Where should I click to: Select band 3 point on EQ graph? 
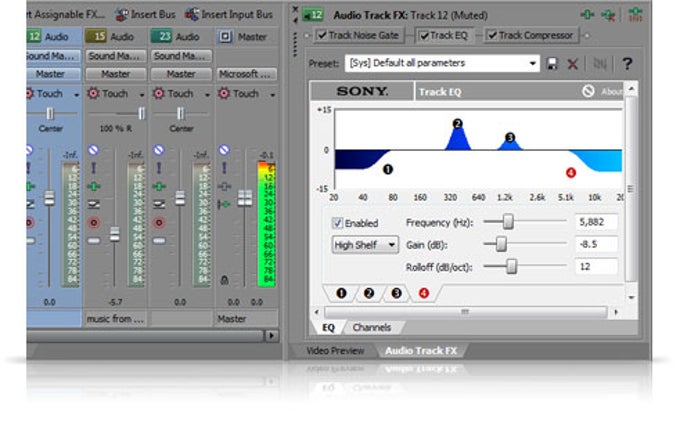510,137
